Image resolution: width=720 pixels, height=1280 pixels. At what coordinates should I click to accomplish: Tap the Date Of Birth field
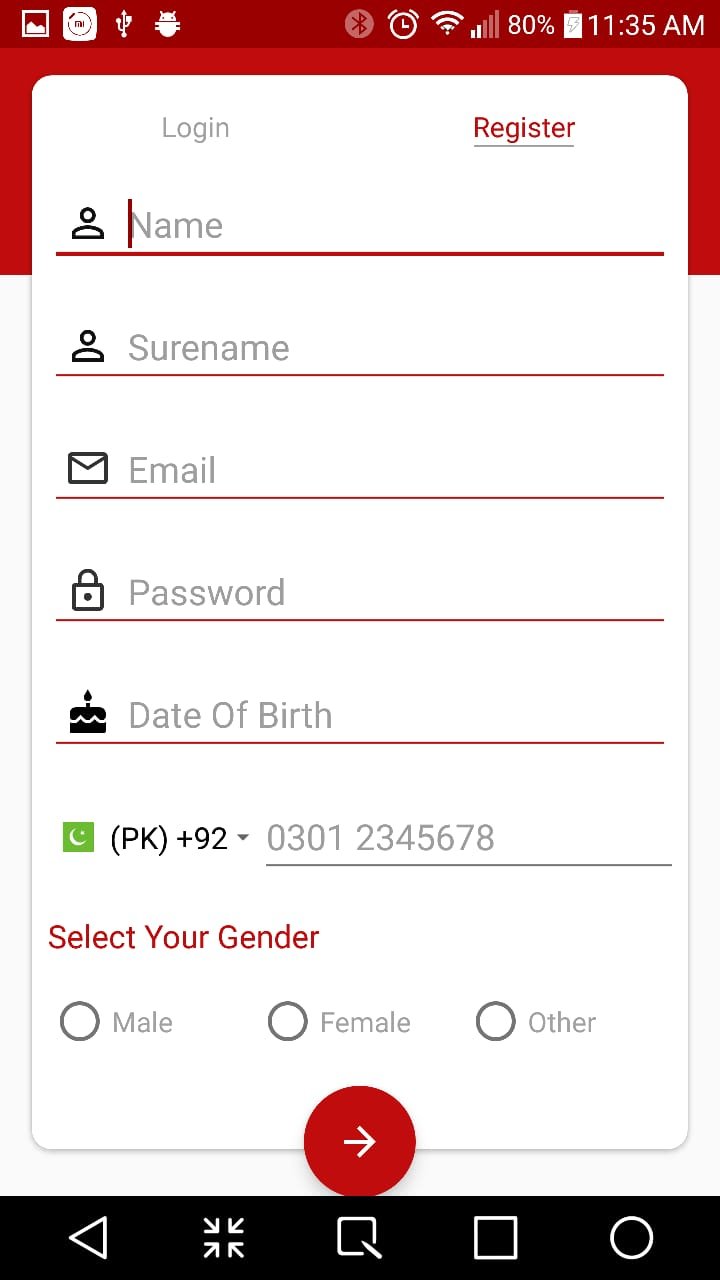coord(394,715)
